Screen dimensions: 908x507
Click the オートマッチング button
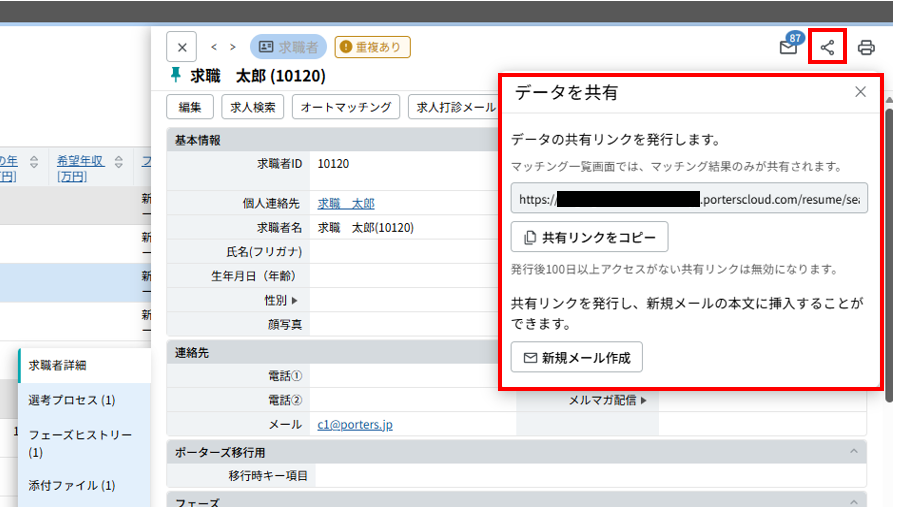[x=347, y=107]
